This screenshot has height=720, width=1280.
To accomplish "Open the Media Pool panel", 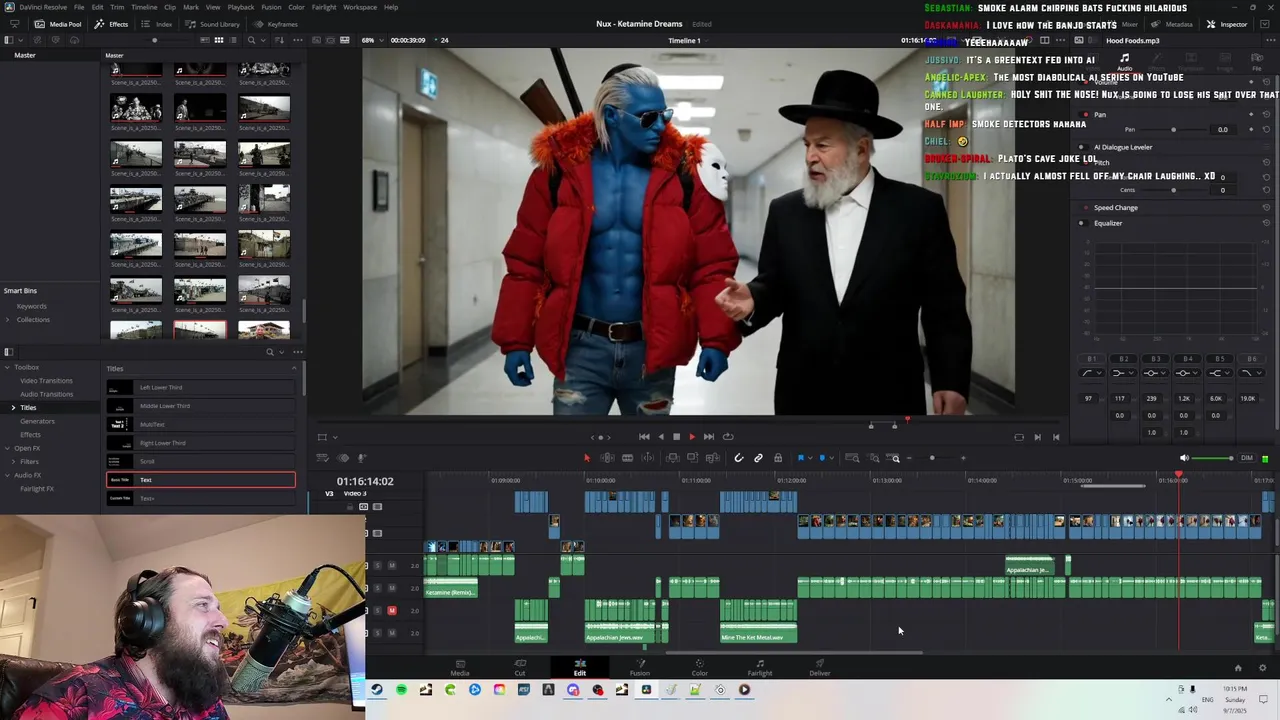I will 58,24.
